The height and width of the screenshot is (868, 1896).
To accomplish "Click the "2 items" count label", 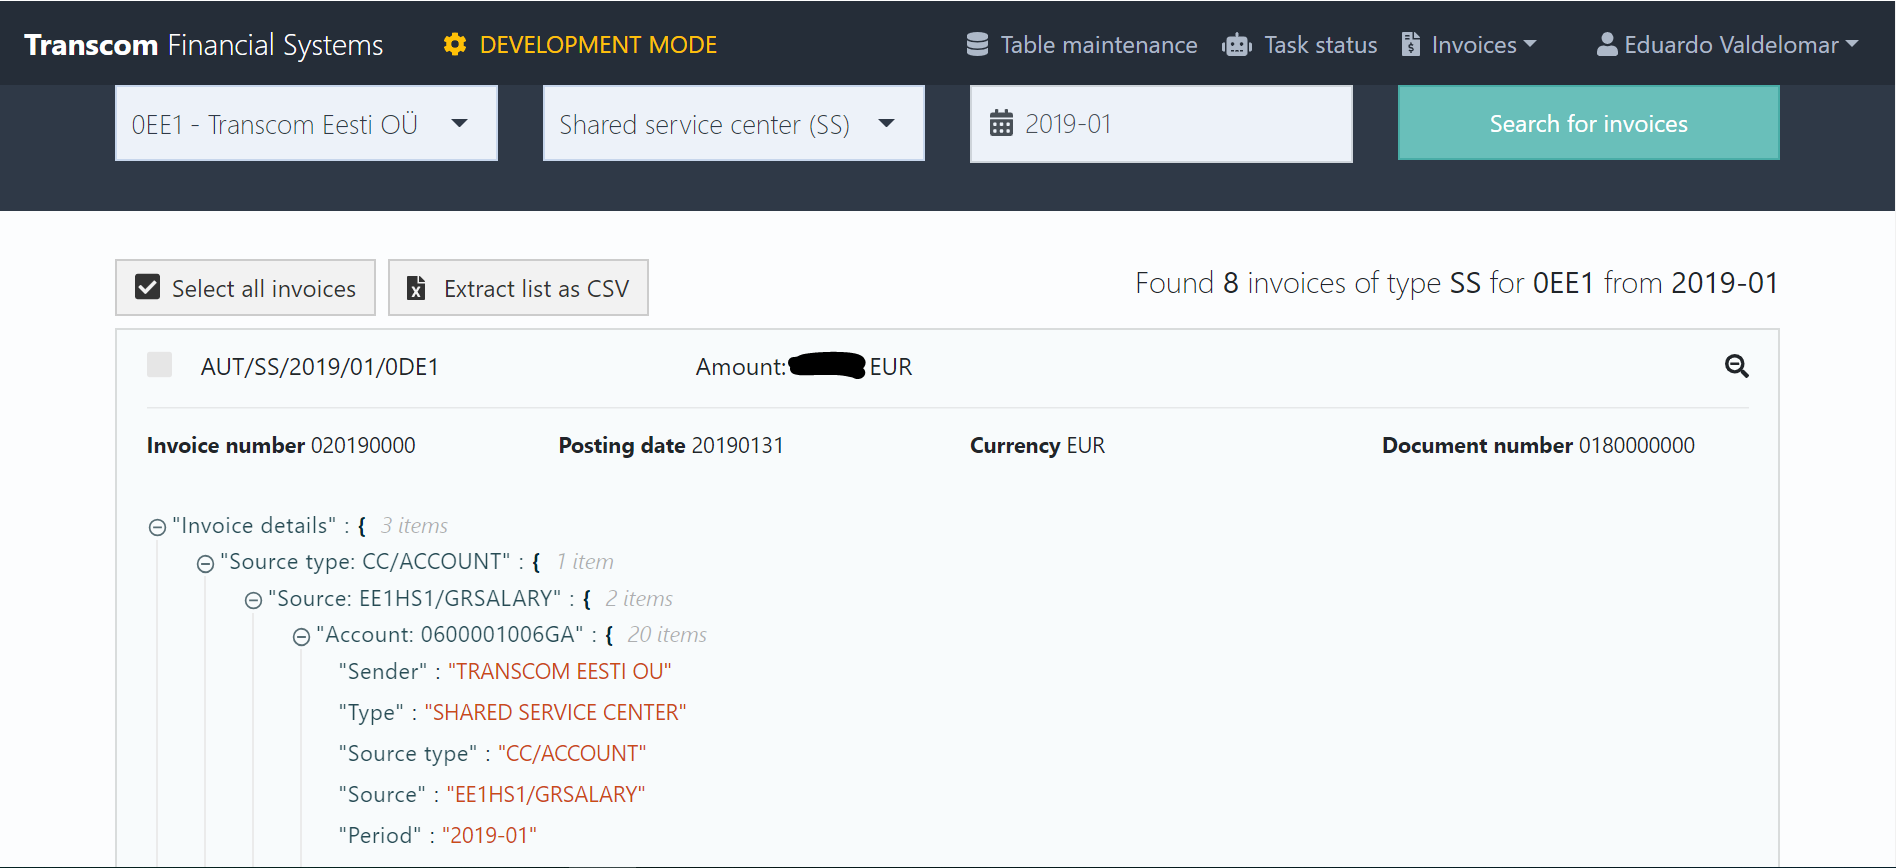I will click(x=639, y=599).
